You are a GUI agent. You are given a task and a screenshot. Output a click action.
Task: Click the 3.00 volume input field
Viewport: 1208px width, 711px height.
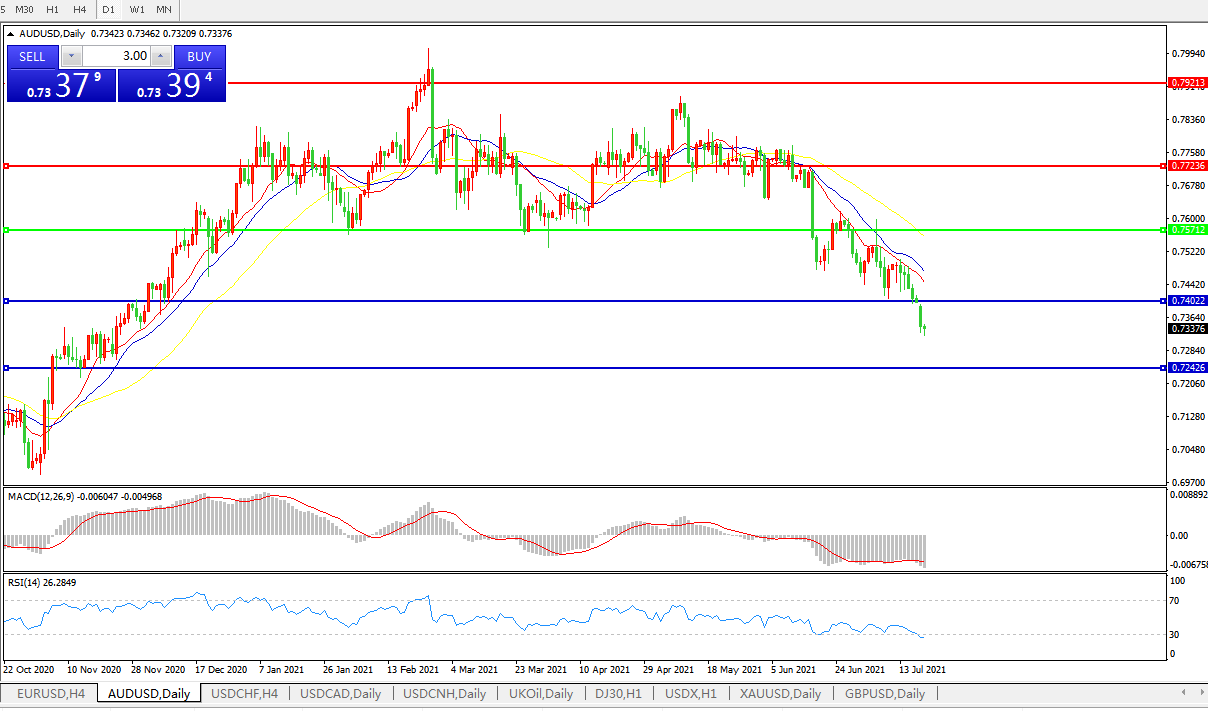tap(115, 56)
